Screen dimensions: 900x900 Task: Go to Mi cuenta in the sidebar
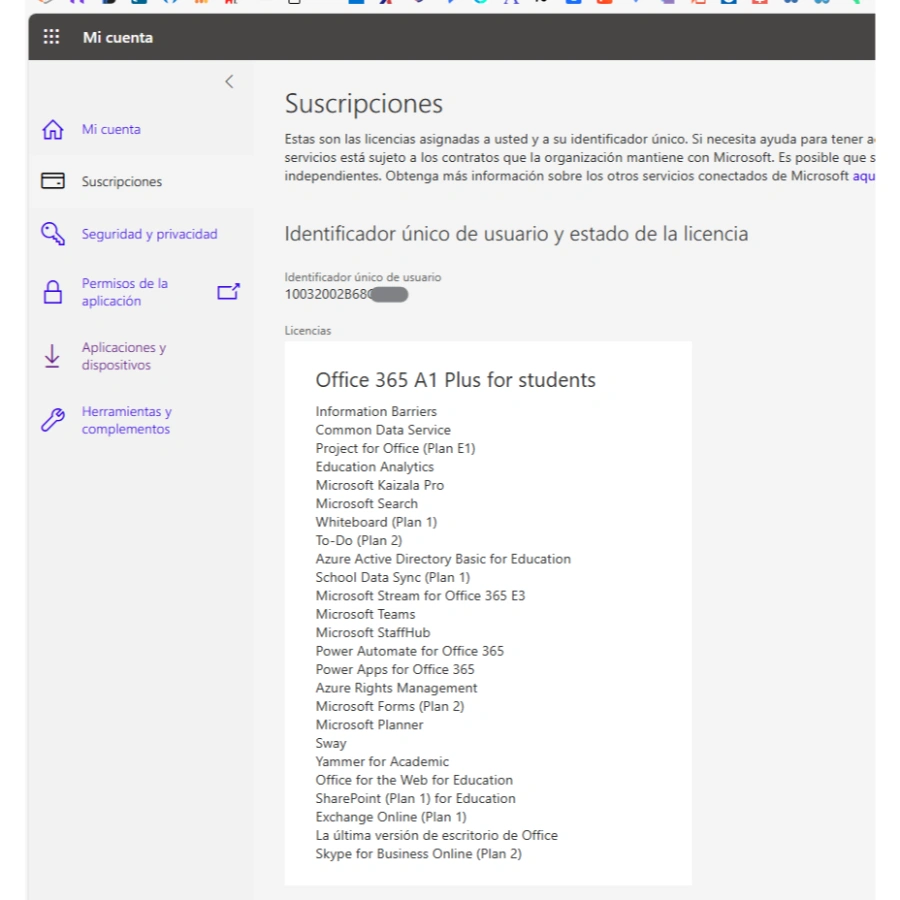coord(111,130)
